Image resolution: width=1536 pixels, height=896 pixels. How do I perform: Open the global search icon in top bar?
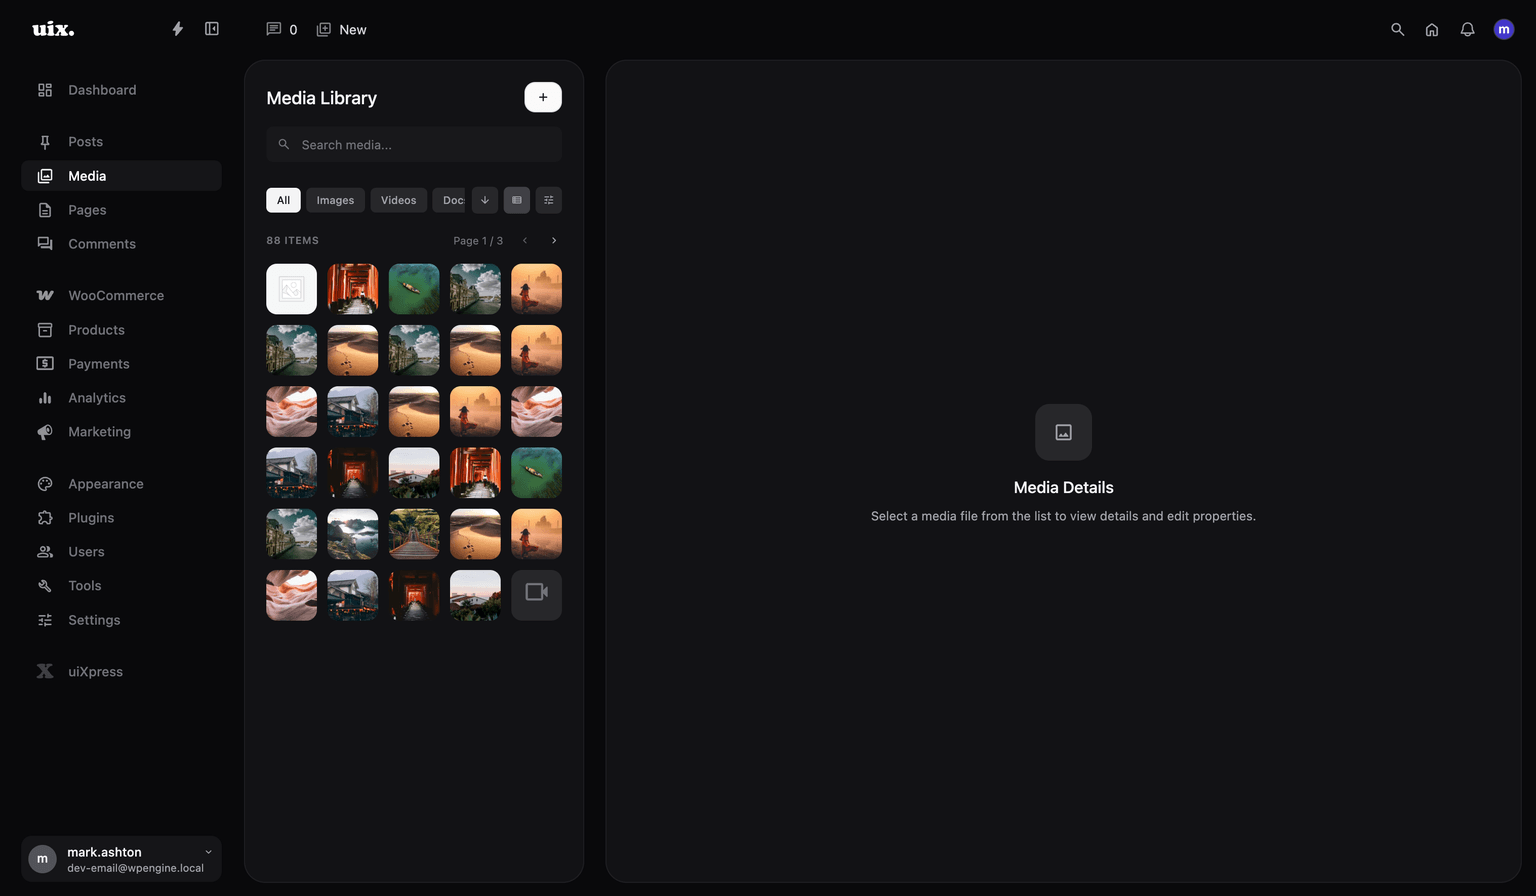[1397, 29]
